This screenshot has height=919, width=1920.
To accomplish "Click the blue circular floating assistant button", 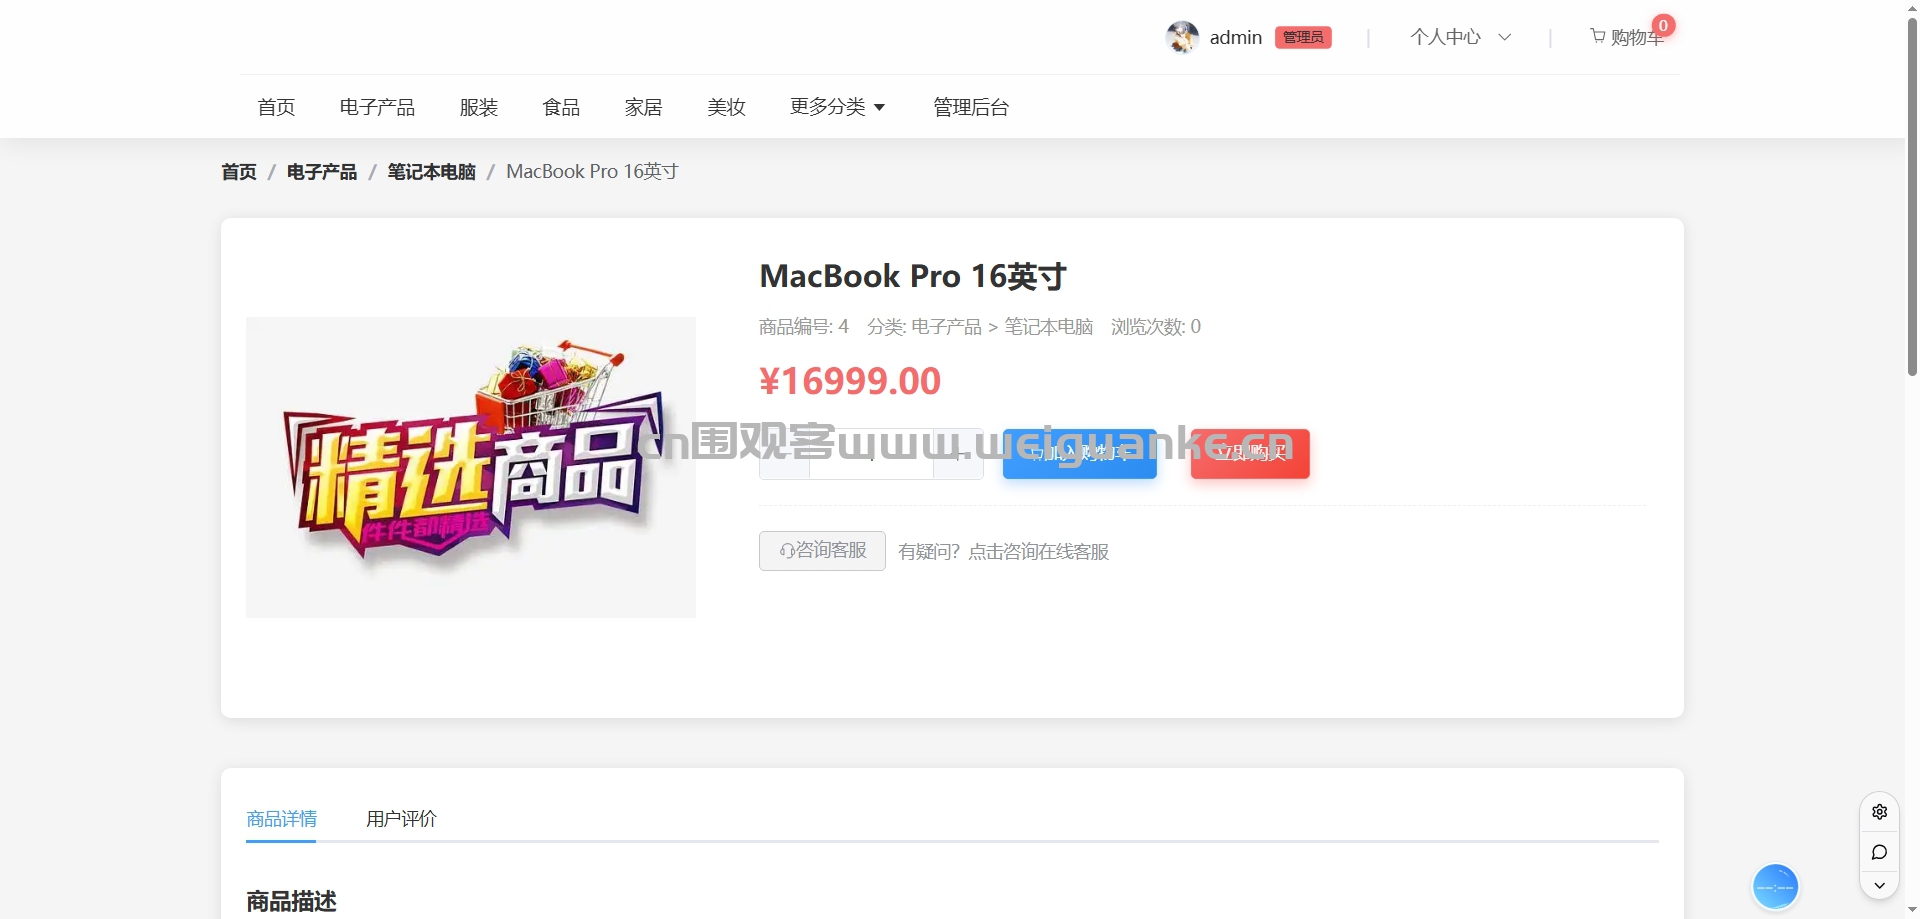I will click(x=1775, y=886).
